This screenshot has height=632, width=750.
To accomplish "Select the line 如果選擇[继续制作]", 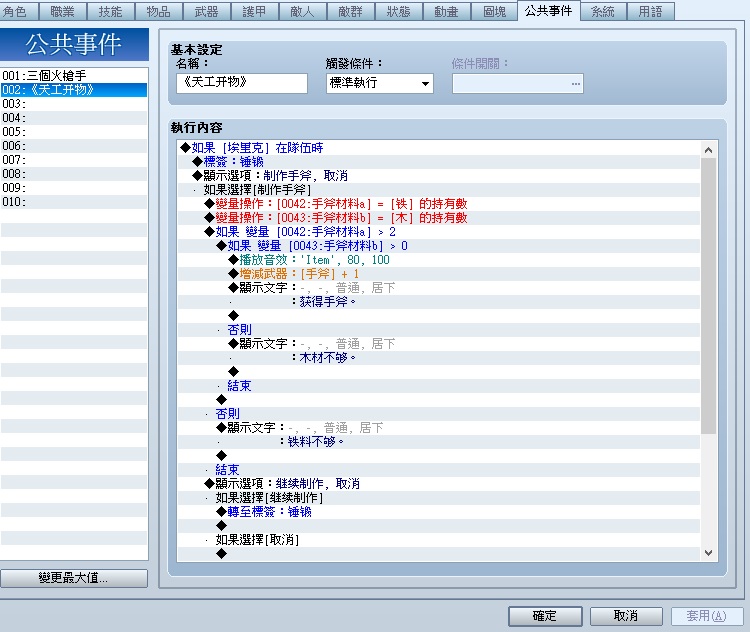I will pos(439,498).
